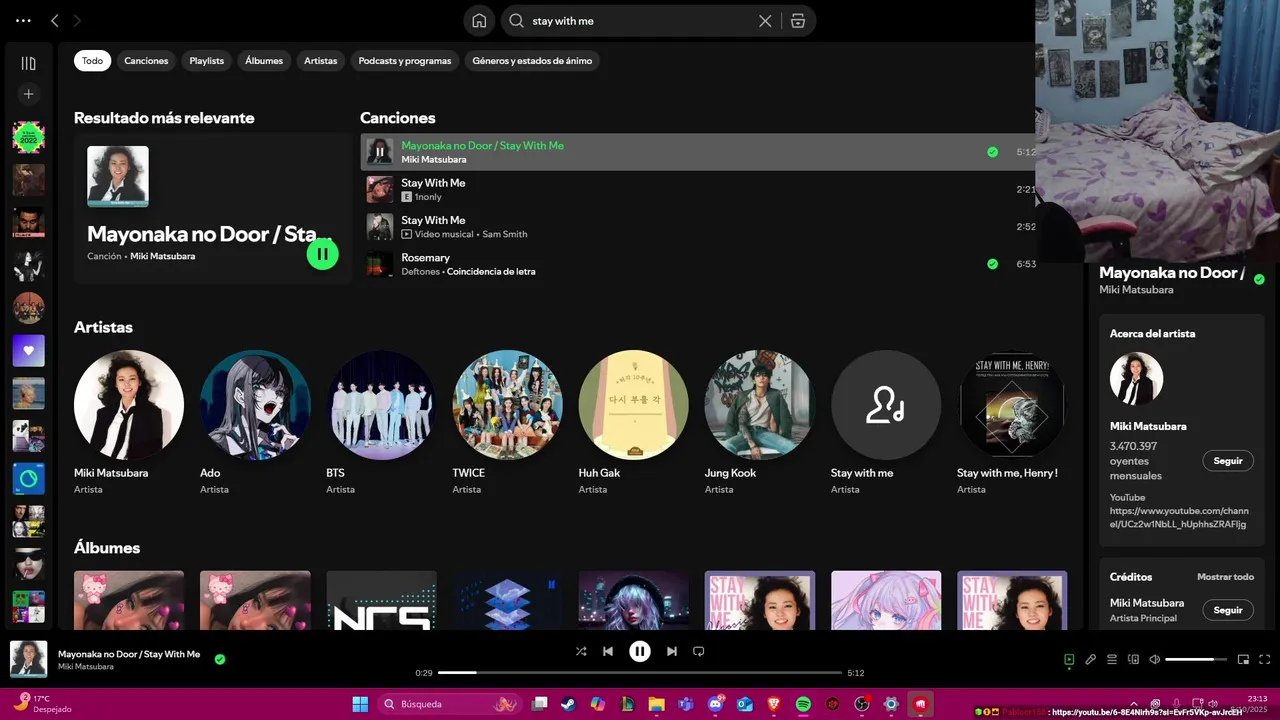Open the Browse icon beside search
1280x720 pixels.
click(798, 21)
